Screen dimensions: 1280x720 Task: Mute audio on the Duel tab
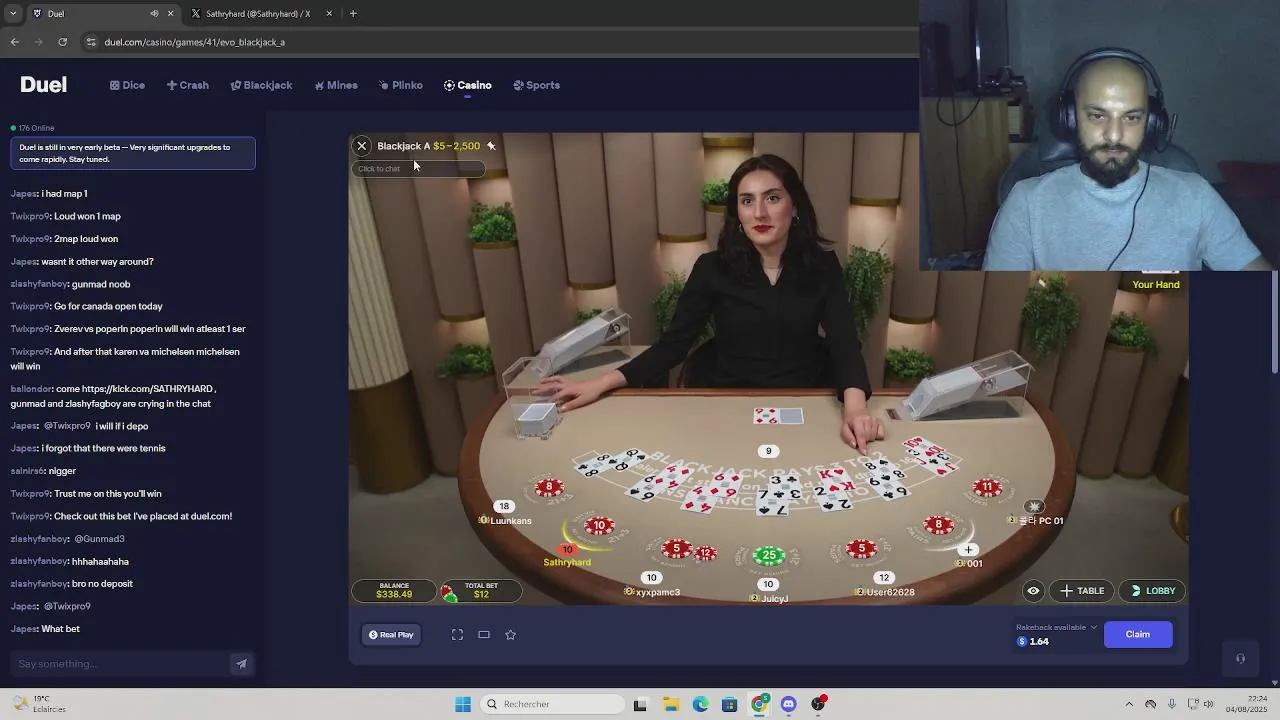(154, 14)
